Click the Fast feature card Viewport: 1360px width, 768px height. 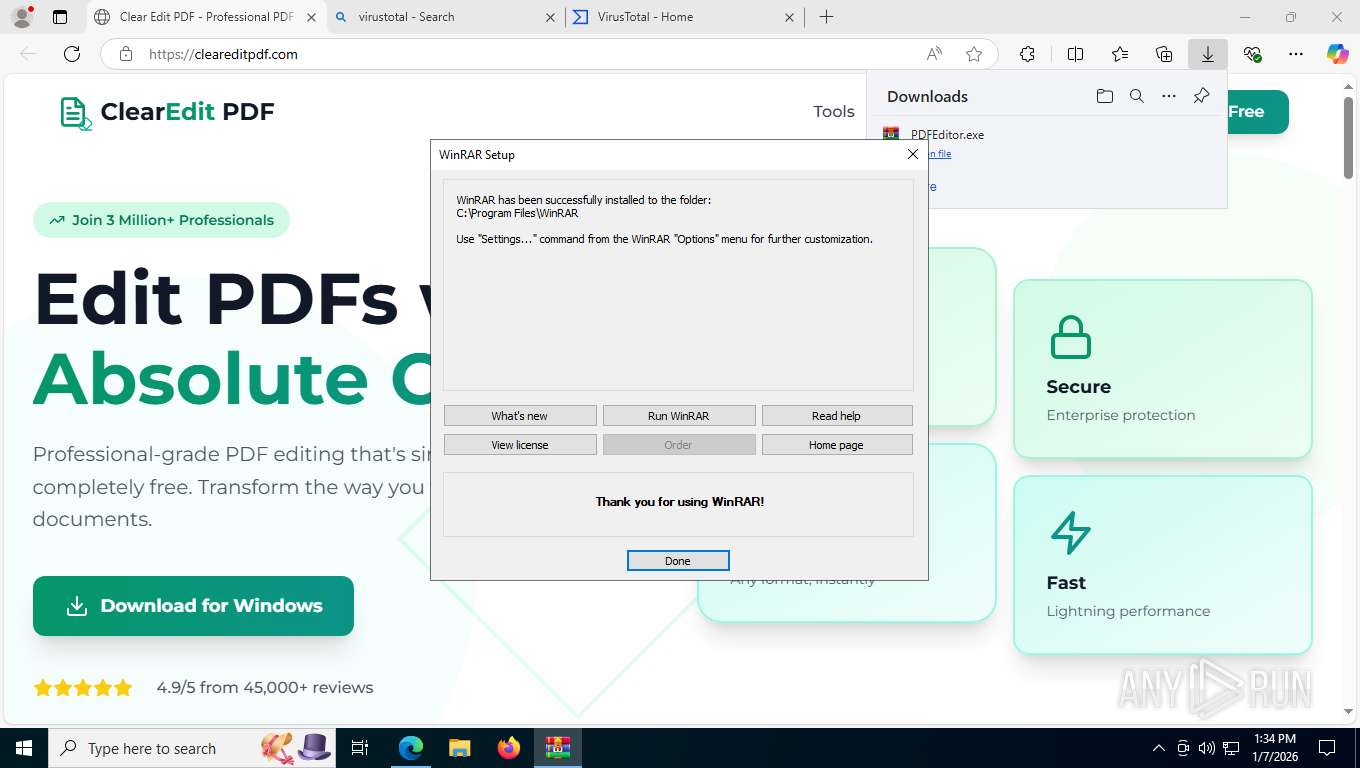(1163, 565)
